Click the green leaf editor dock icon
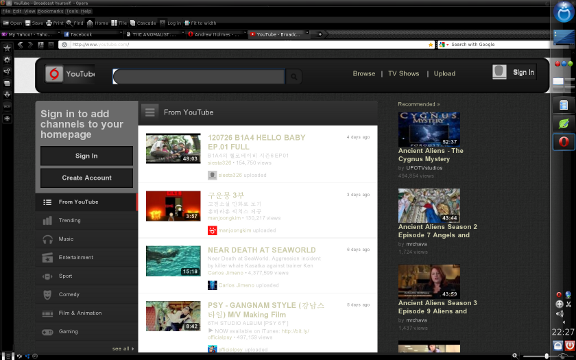The height and width of the screenshot is (360, 576). (564, 123)
